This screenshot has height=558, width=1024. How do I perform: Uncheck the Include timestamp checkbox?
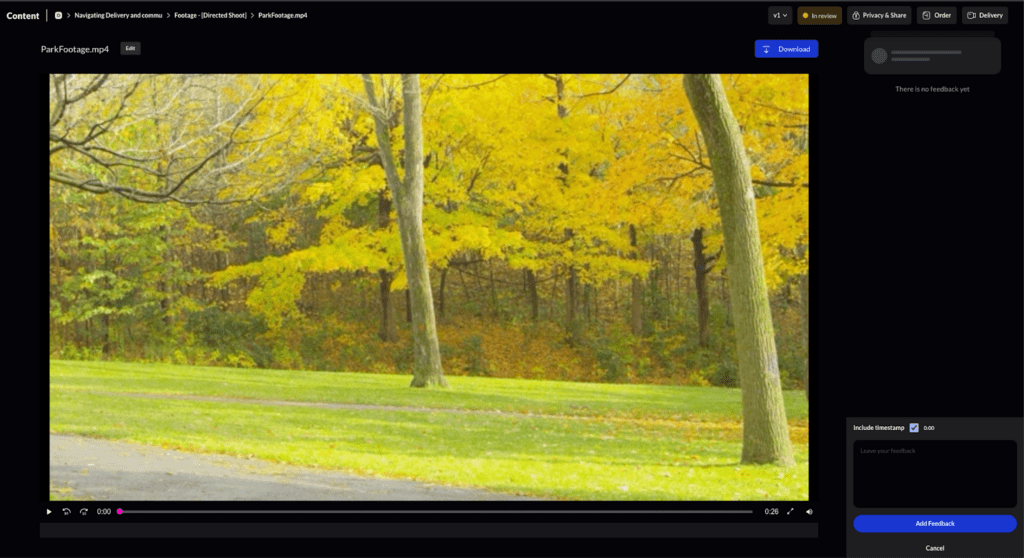click(x=914, y=427)
